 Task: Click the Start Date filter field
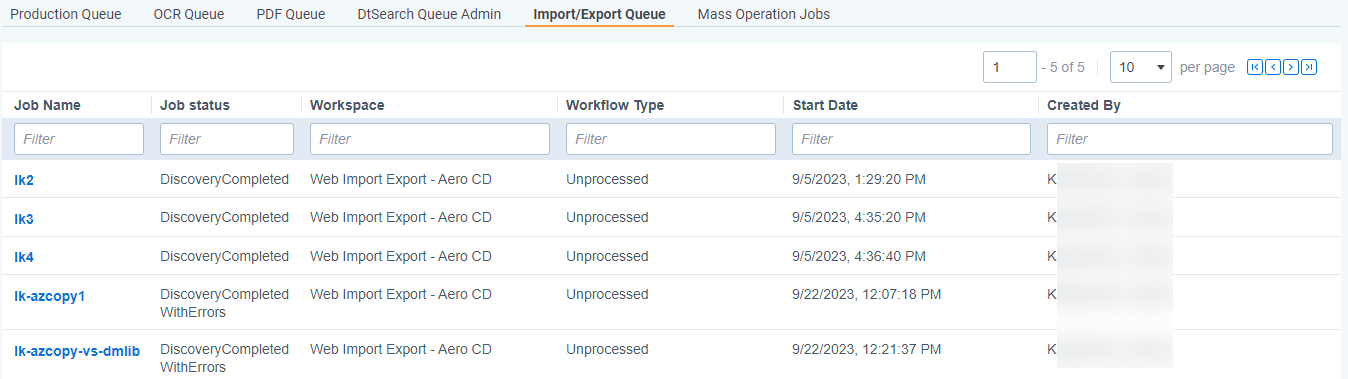911,139
